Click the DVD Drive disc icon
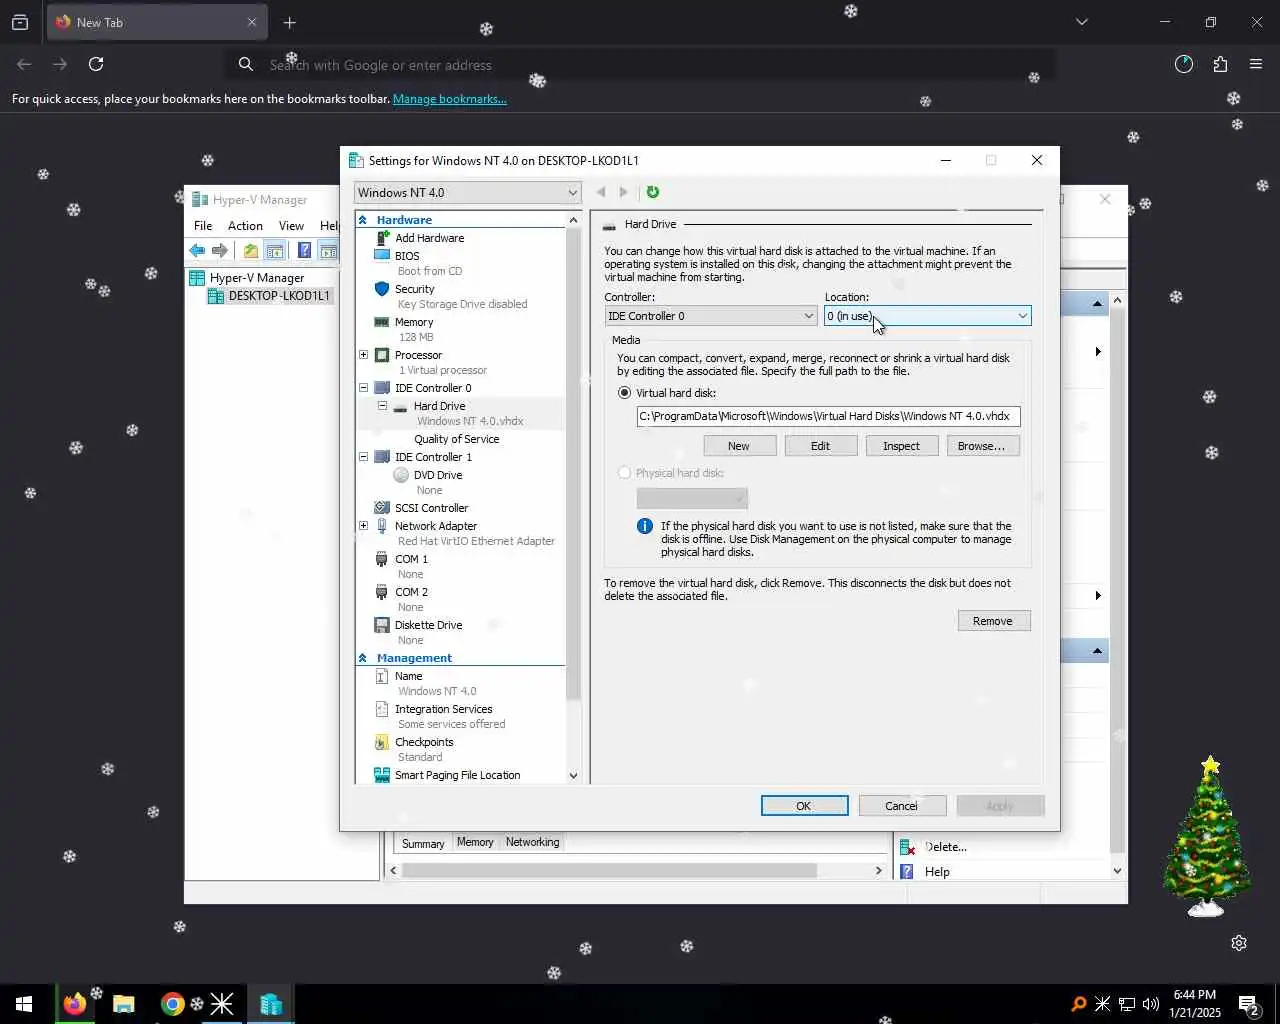Image resolution: width=1280 pixels, height=1024 pixels. tap(401, 475)
